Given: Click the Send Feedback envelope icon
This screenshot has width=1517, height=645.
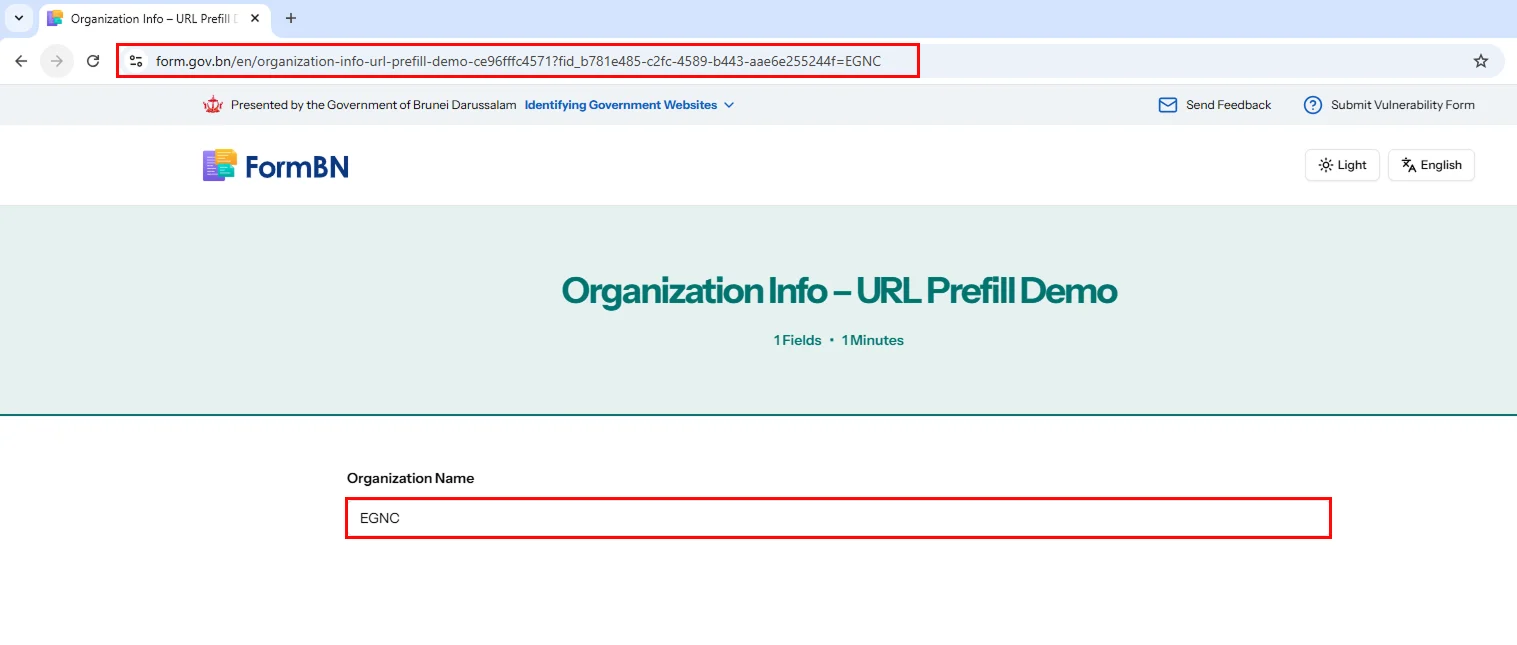Looking at the screenshot, I should tap(1167, 105).
